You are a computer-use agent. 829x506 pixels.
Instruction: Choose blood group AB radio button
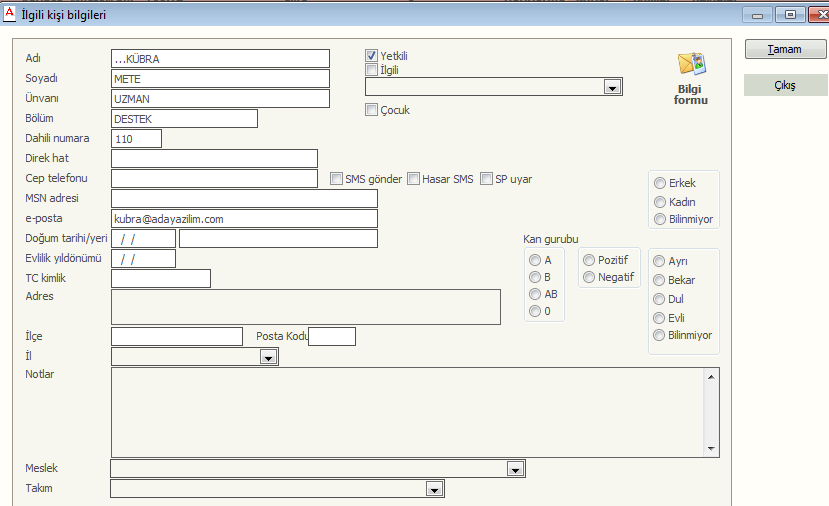tap(536, 294)
